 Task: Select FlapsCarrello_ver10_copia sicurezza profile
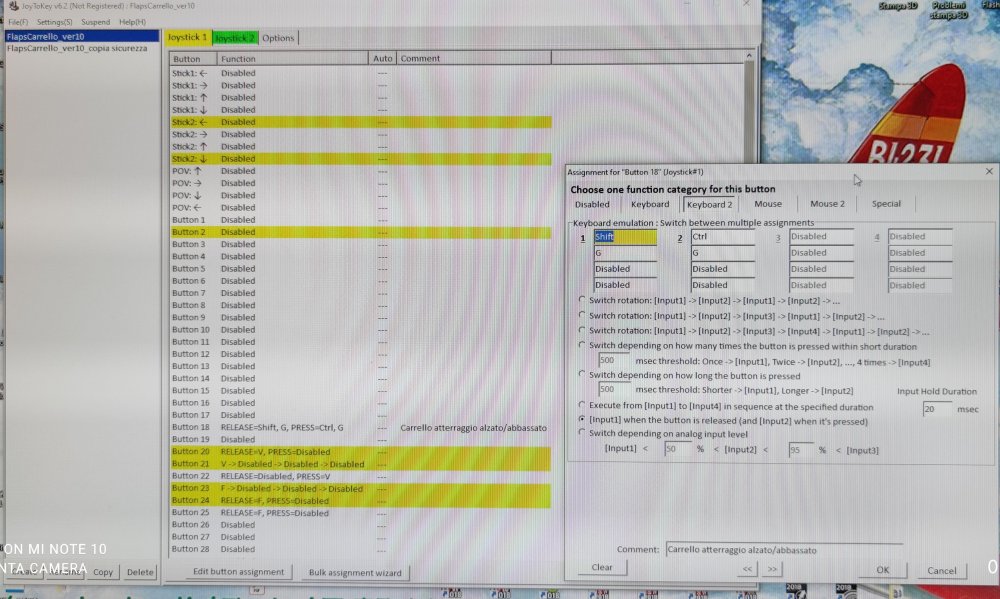pos(82,48)
